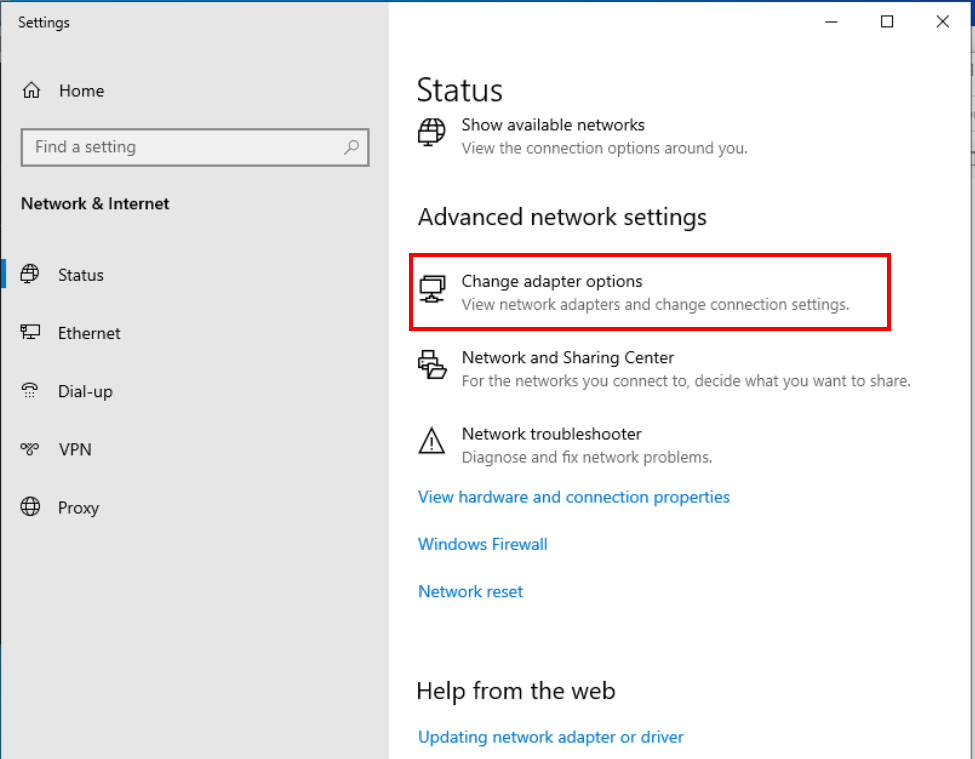Switch to the Ethernet settings page
975x759 pixels.
pyautogui.click(x=89, y=333)
